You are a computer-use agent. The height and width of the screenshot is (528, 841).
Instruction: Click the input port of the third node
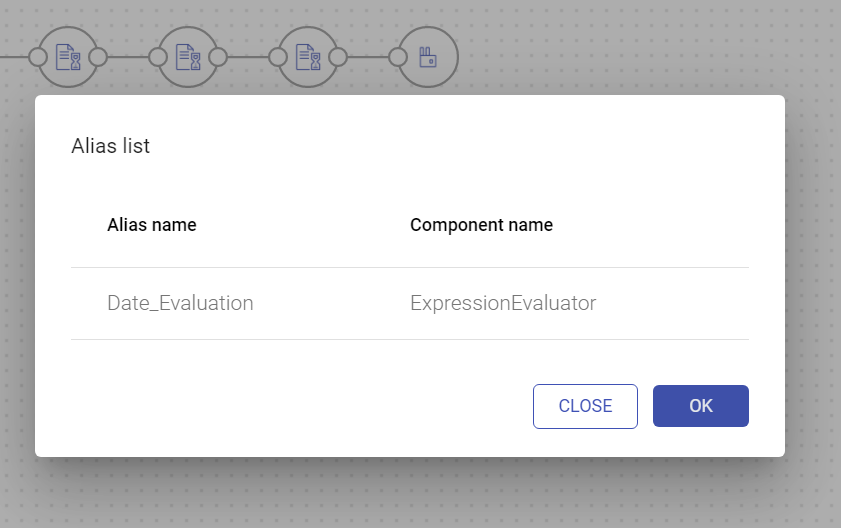point(278,57)
